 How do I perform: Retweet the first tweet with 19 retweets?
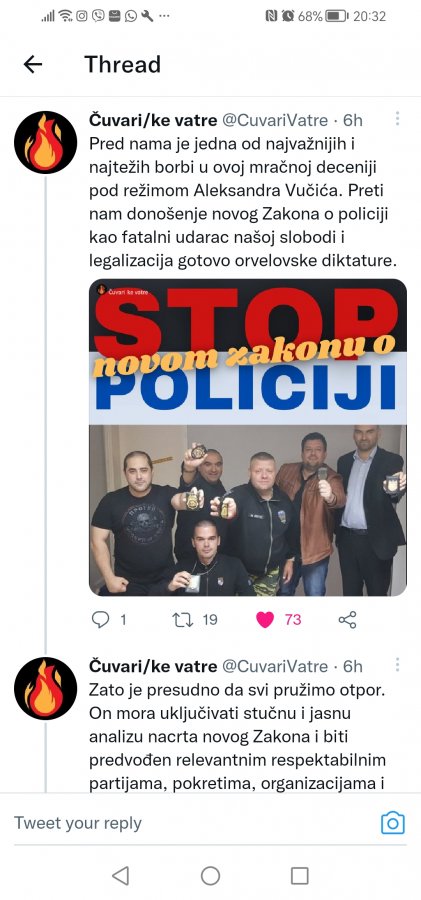182,620
